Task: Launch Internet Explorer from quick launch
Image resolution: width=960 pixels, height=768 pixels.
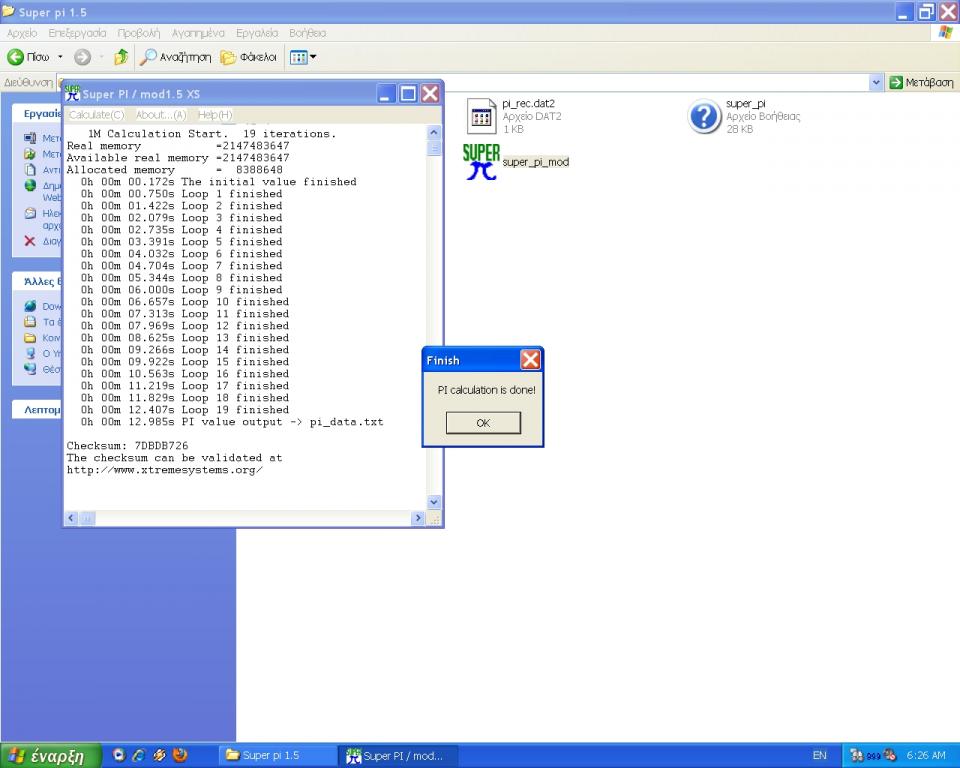Action: click(139, 755)
